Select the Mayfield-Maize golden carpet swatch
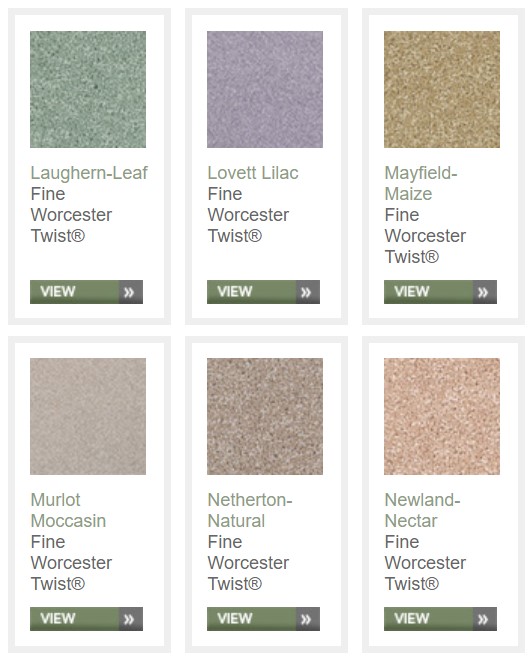The height and width of the screenshot is (663, 531). coord(442,89)
